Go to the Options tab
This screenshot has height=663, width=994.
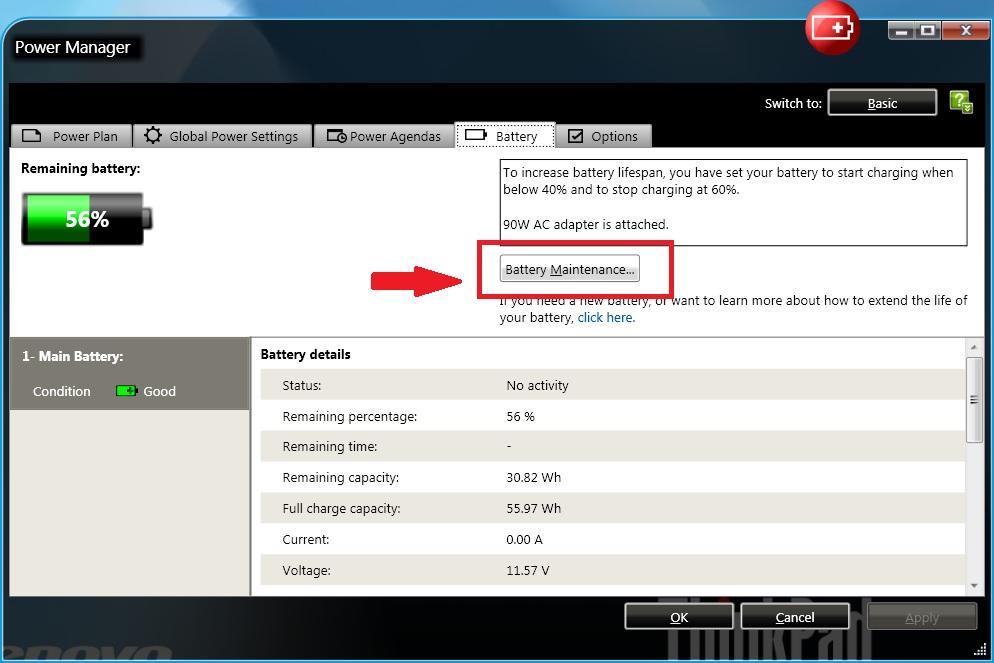tap(604, 136)
